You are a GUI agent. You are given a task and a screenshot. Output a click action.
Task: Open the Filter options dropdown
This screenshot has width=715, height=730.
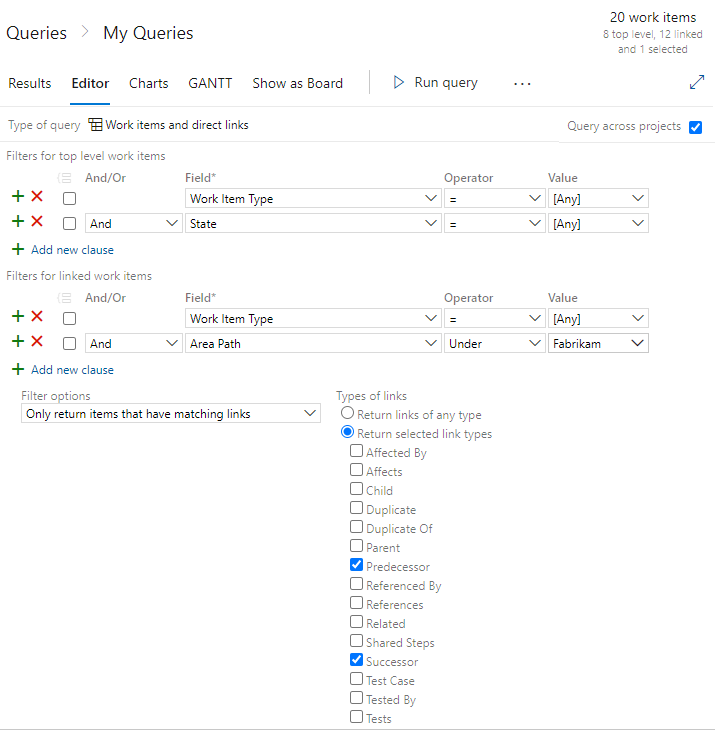pyautogui.click(x=171, y=413)
